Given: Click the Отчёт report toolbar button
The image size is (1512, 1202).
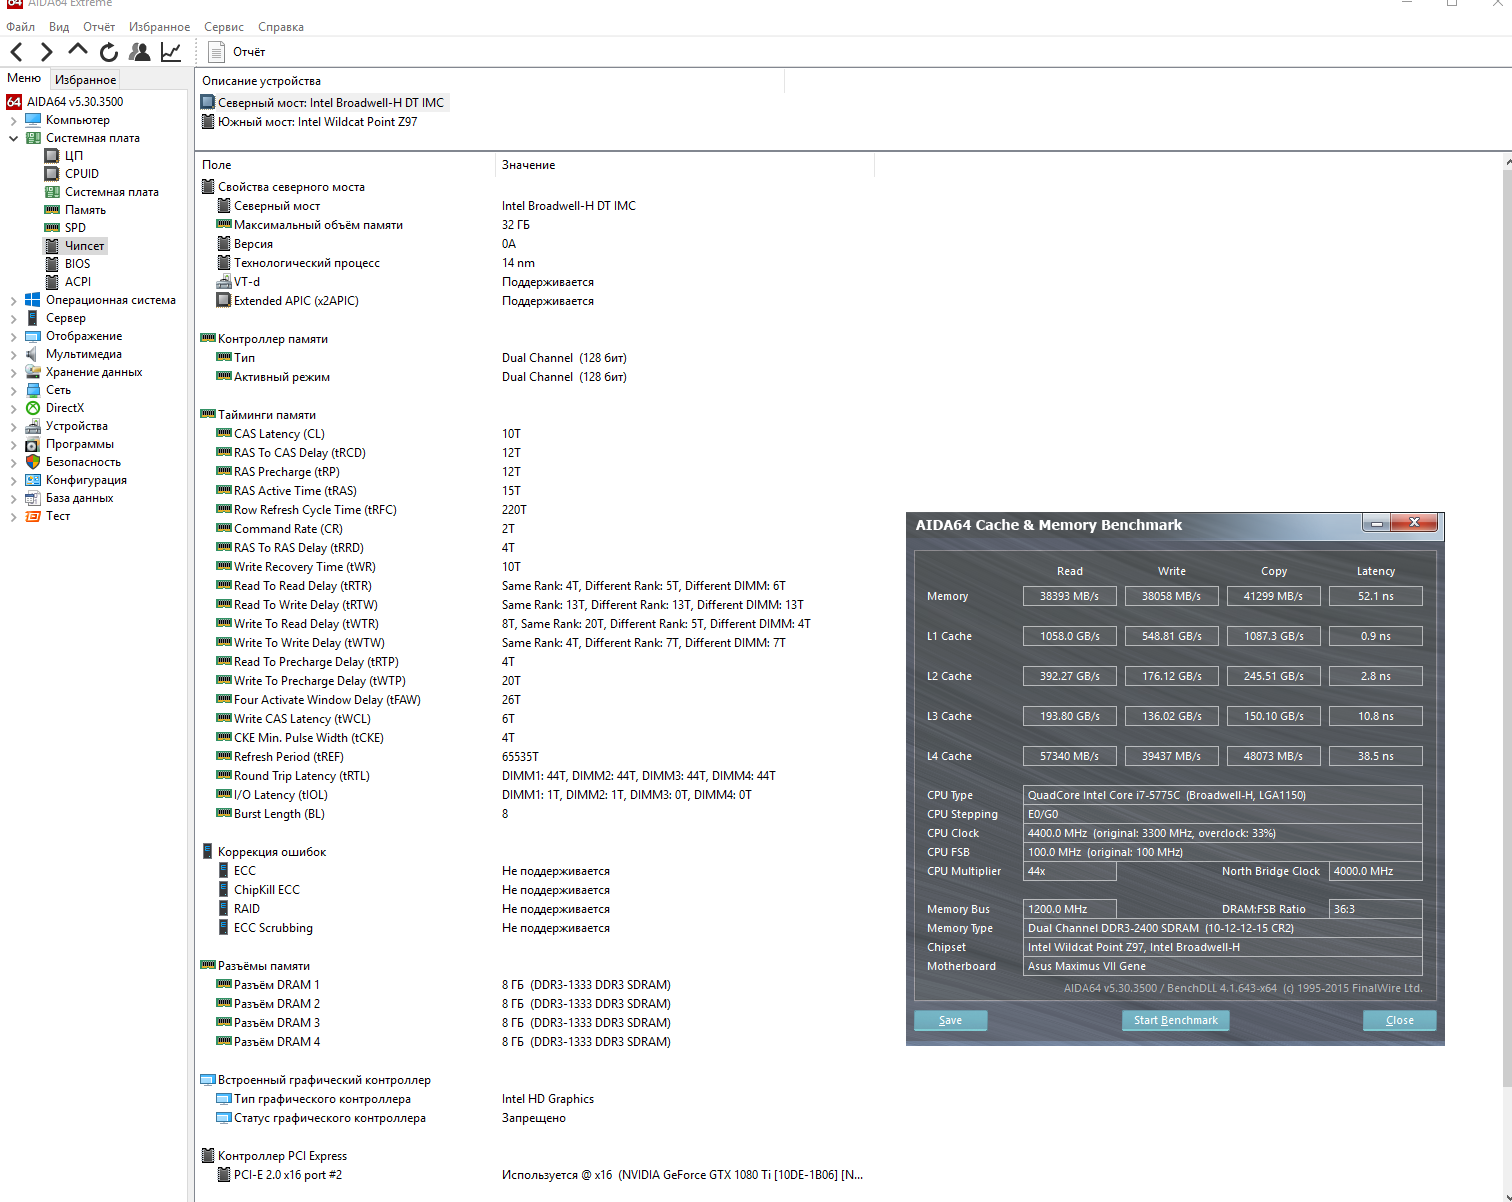Looking at the screenshot, I should coord(237,52).
